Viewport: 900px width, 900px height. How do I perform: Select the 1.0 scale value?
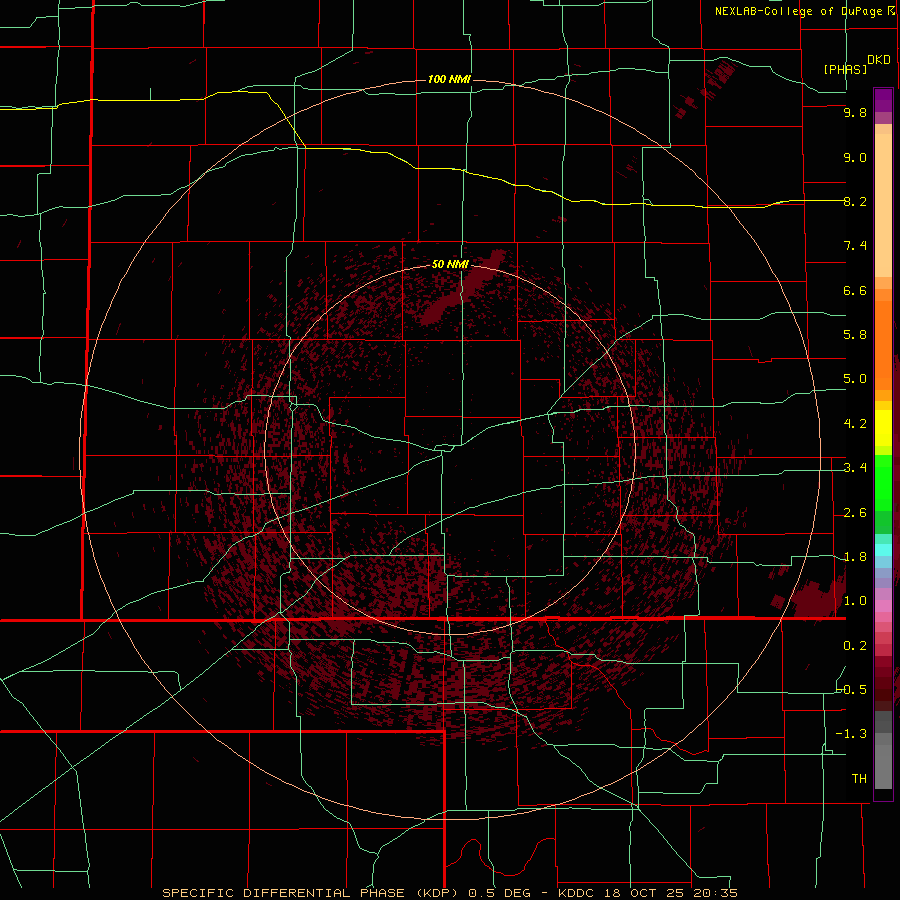(855, 601)
